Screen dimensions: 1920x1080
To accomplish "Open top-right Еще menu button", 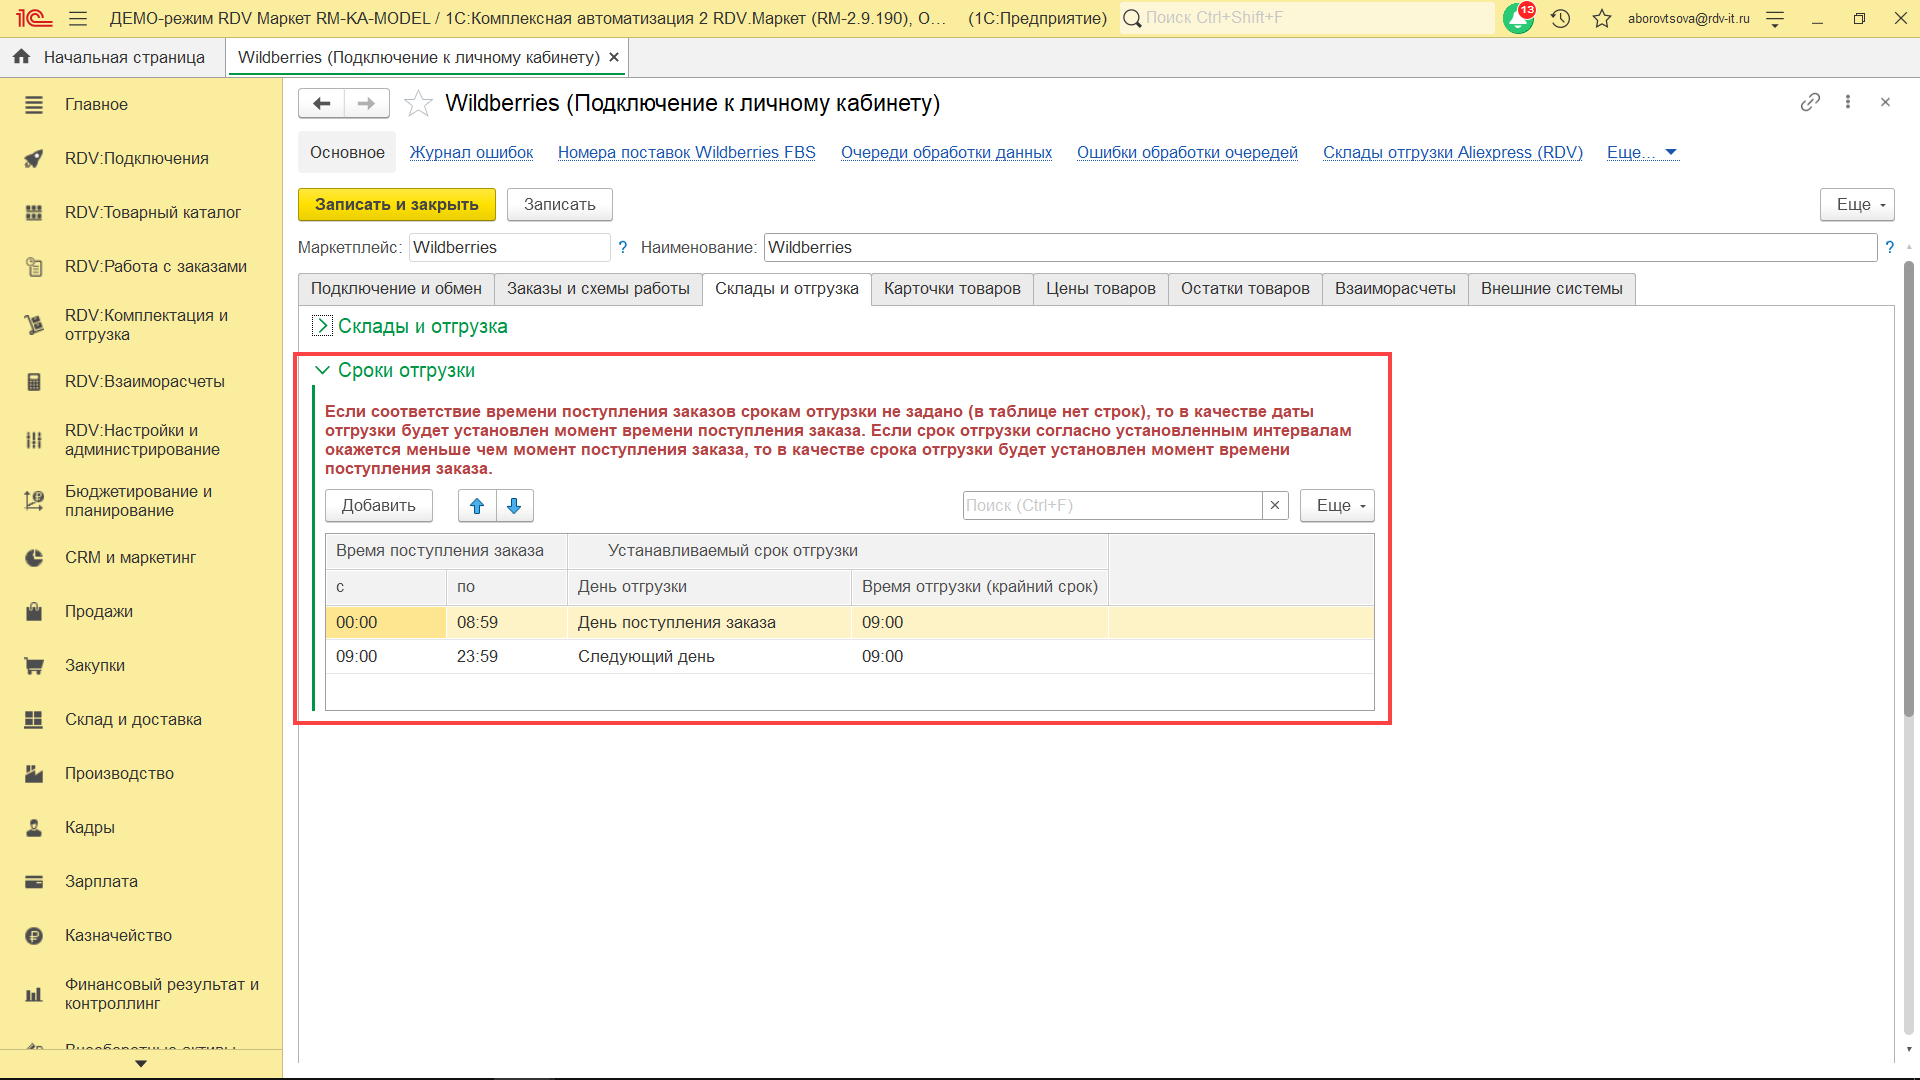I will tap(1857, 204).
